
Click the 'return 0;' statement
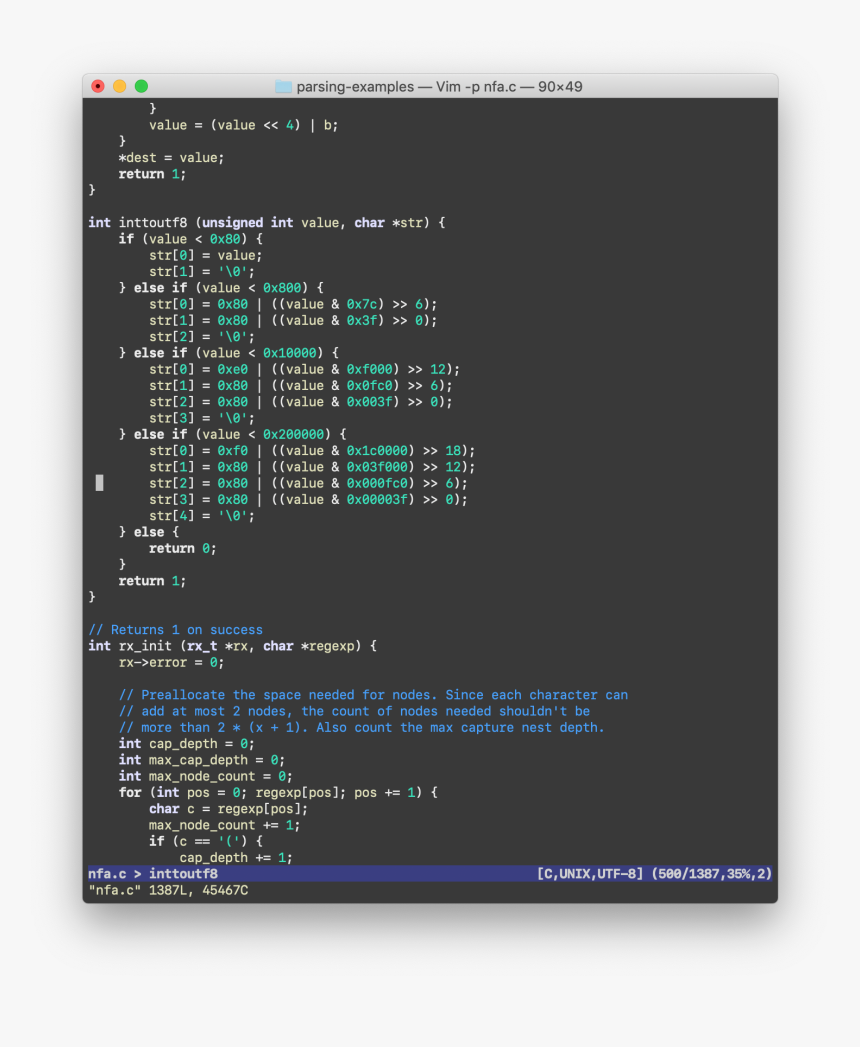pyautogui.click(x=182, y=548)
